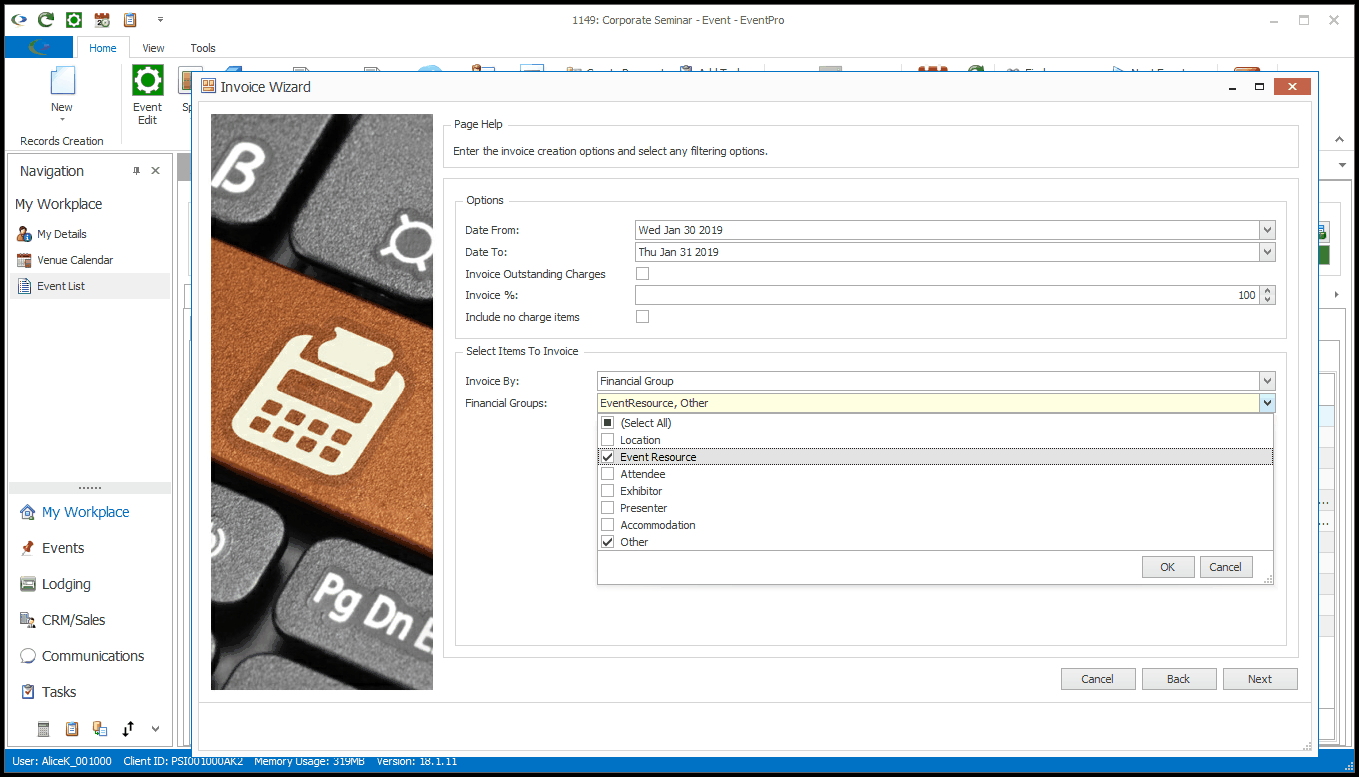Screen dimensions: 1359x777
Task: Expand the navigation overflow chevron
Action: tap(155, 729)
